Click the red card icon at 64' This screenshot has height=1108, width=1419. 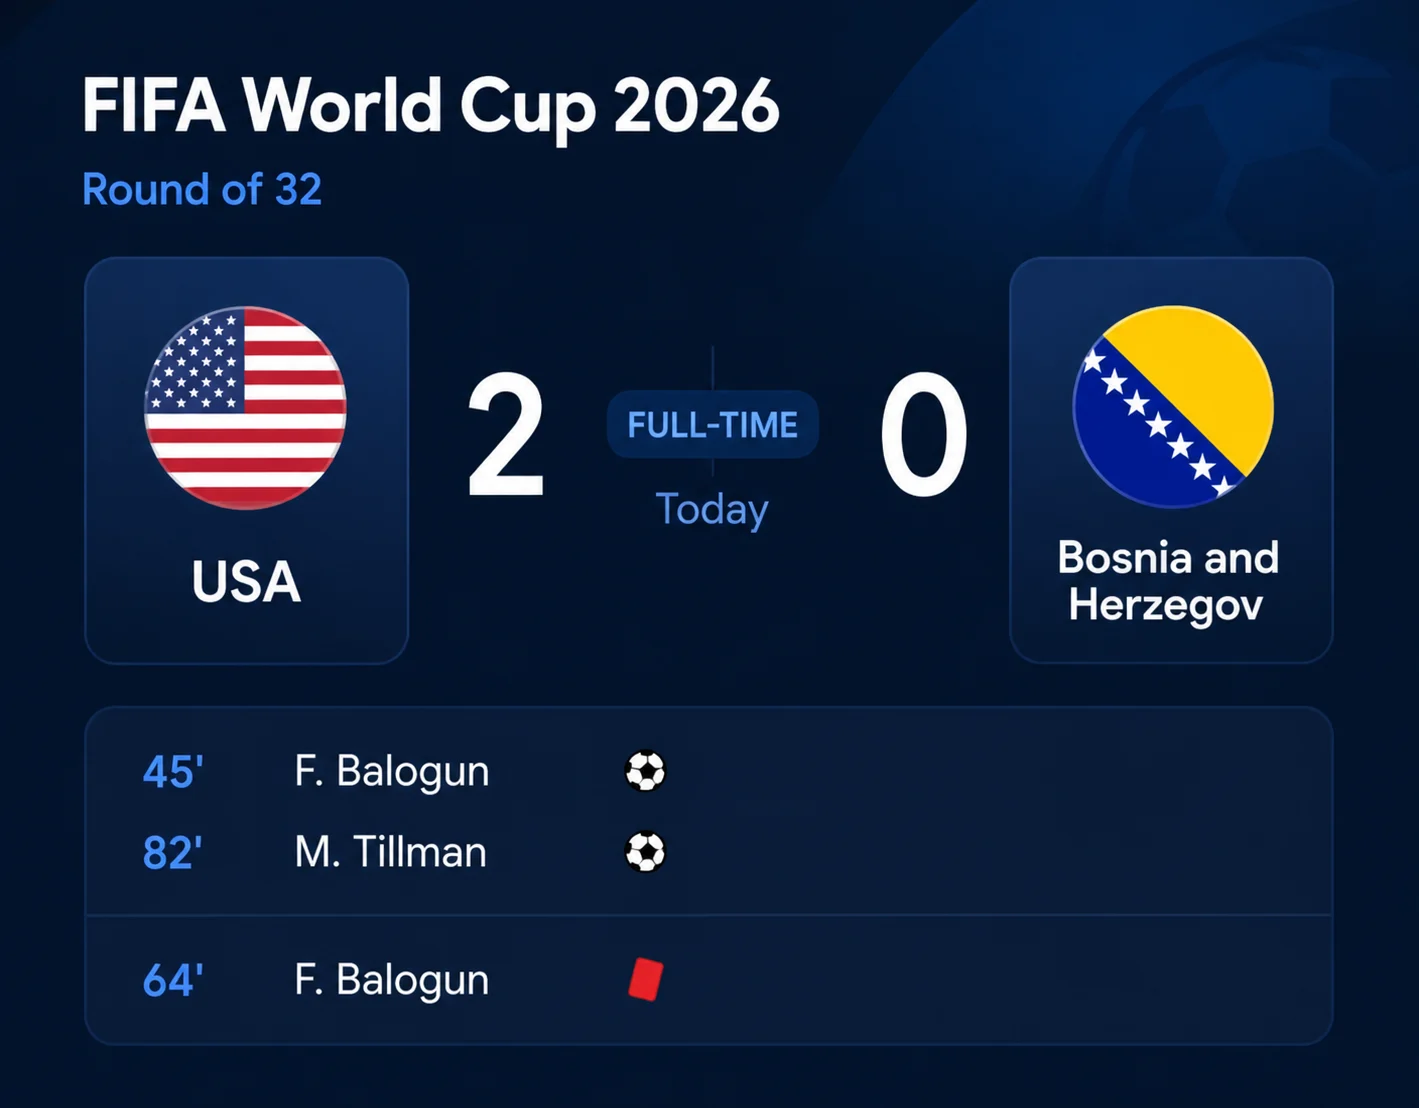click(x=646, y=979)
